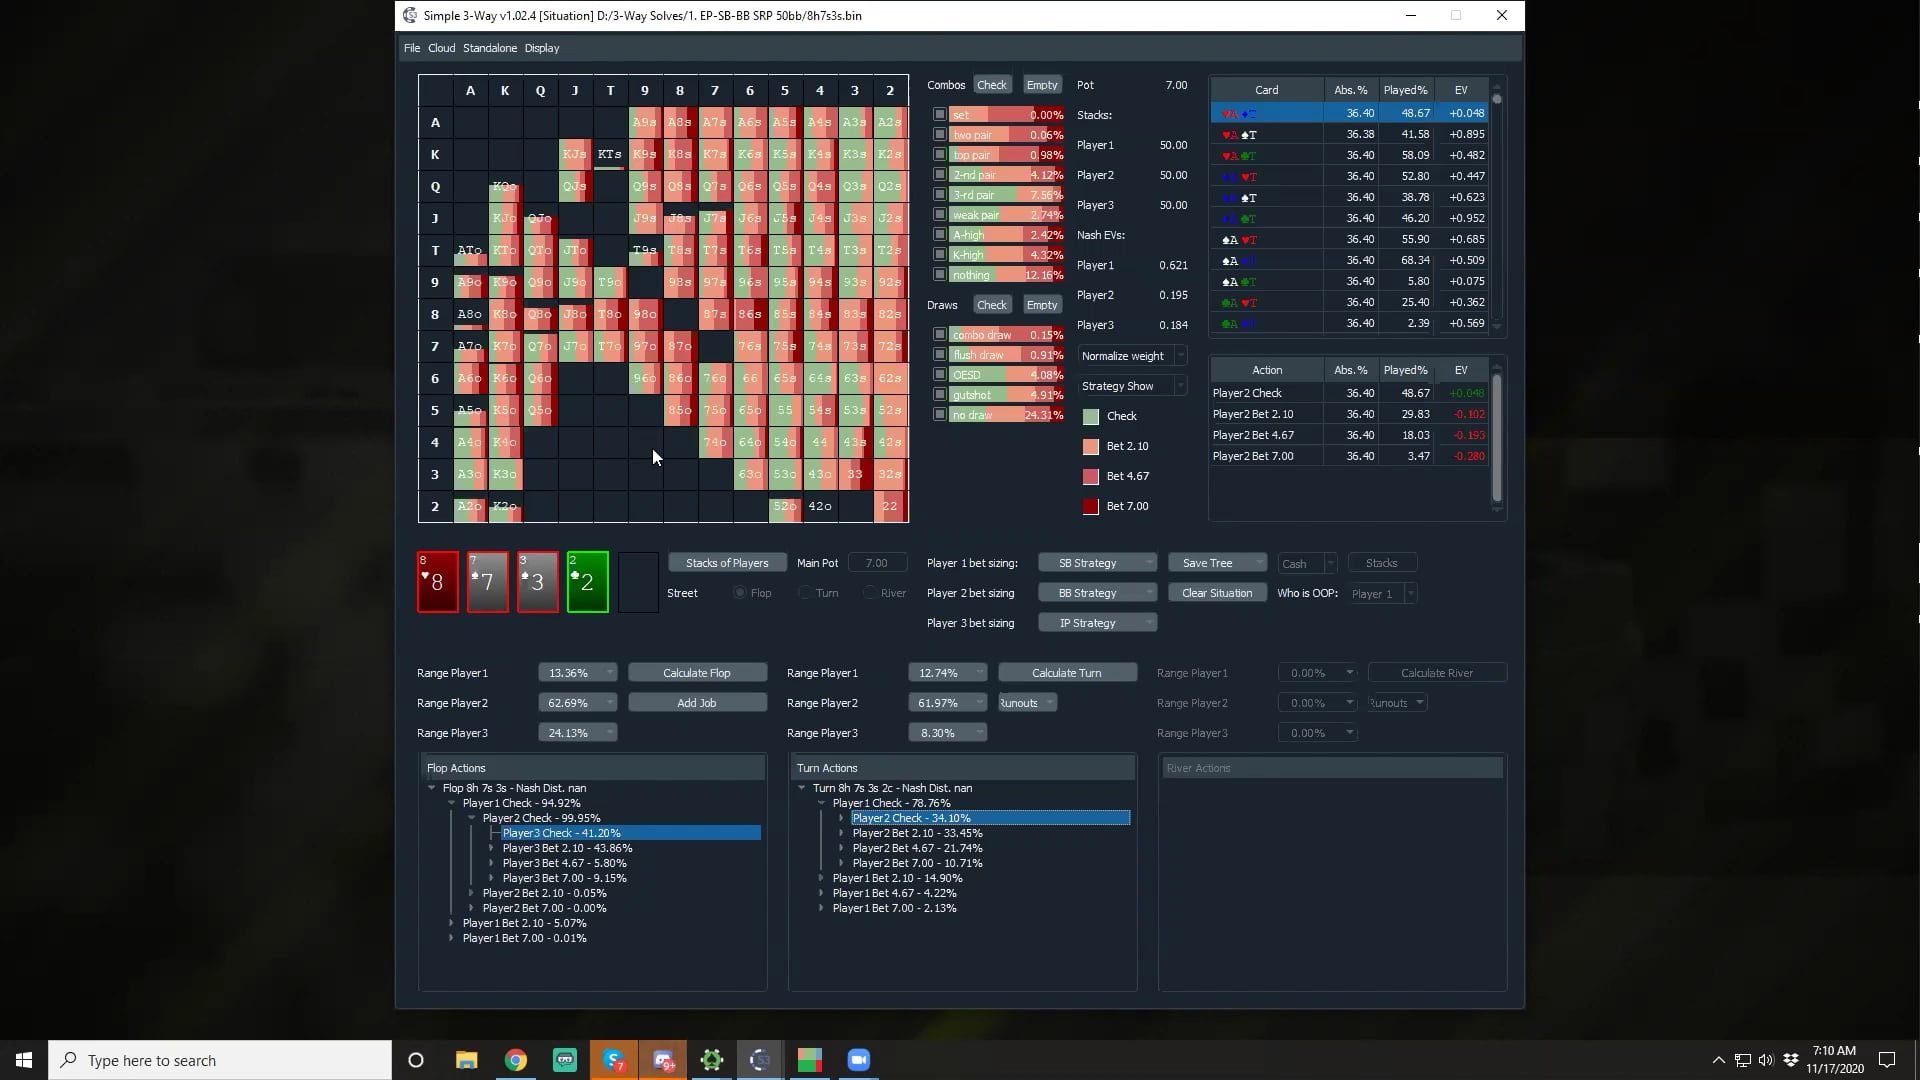Expand the Player3 Bet 2.10 flop node
This screenshot has width=1920, height=1080.
[x=491, y=848]
